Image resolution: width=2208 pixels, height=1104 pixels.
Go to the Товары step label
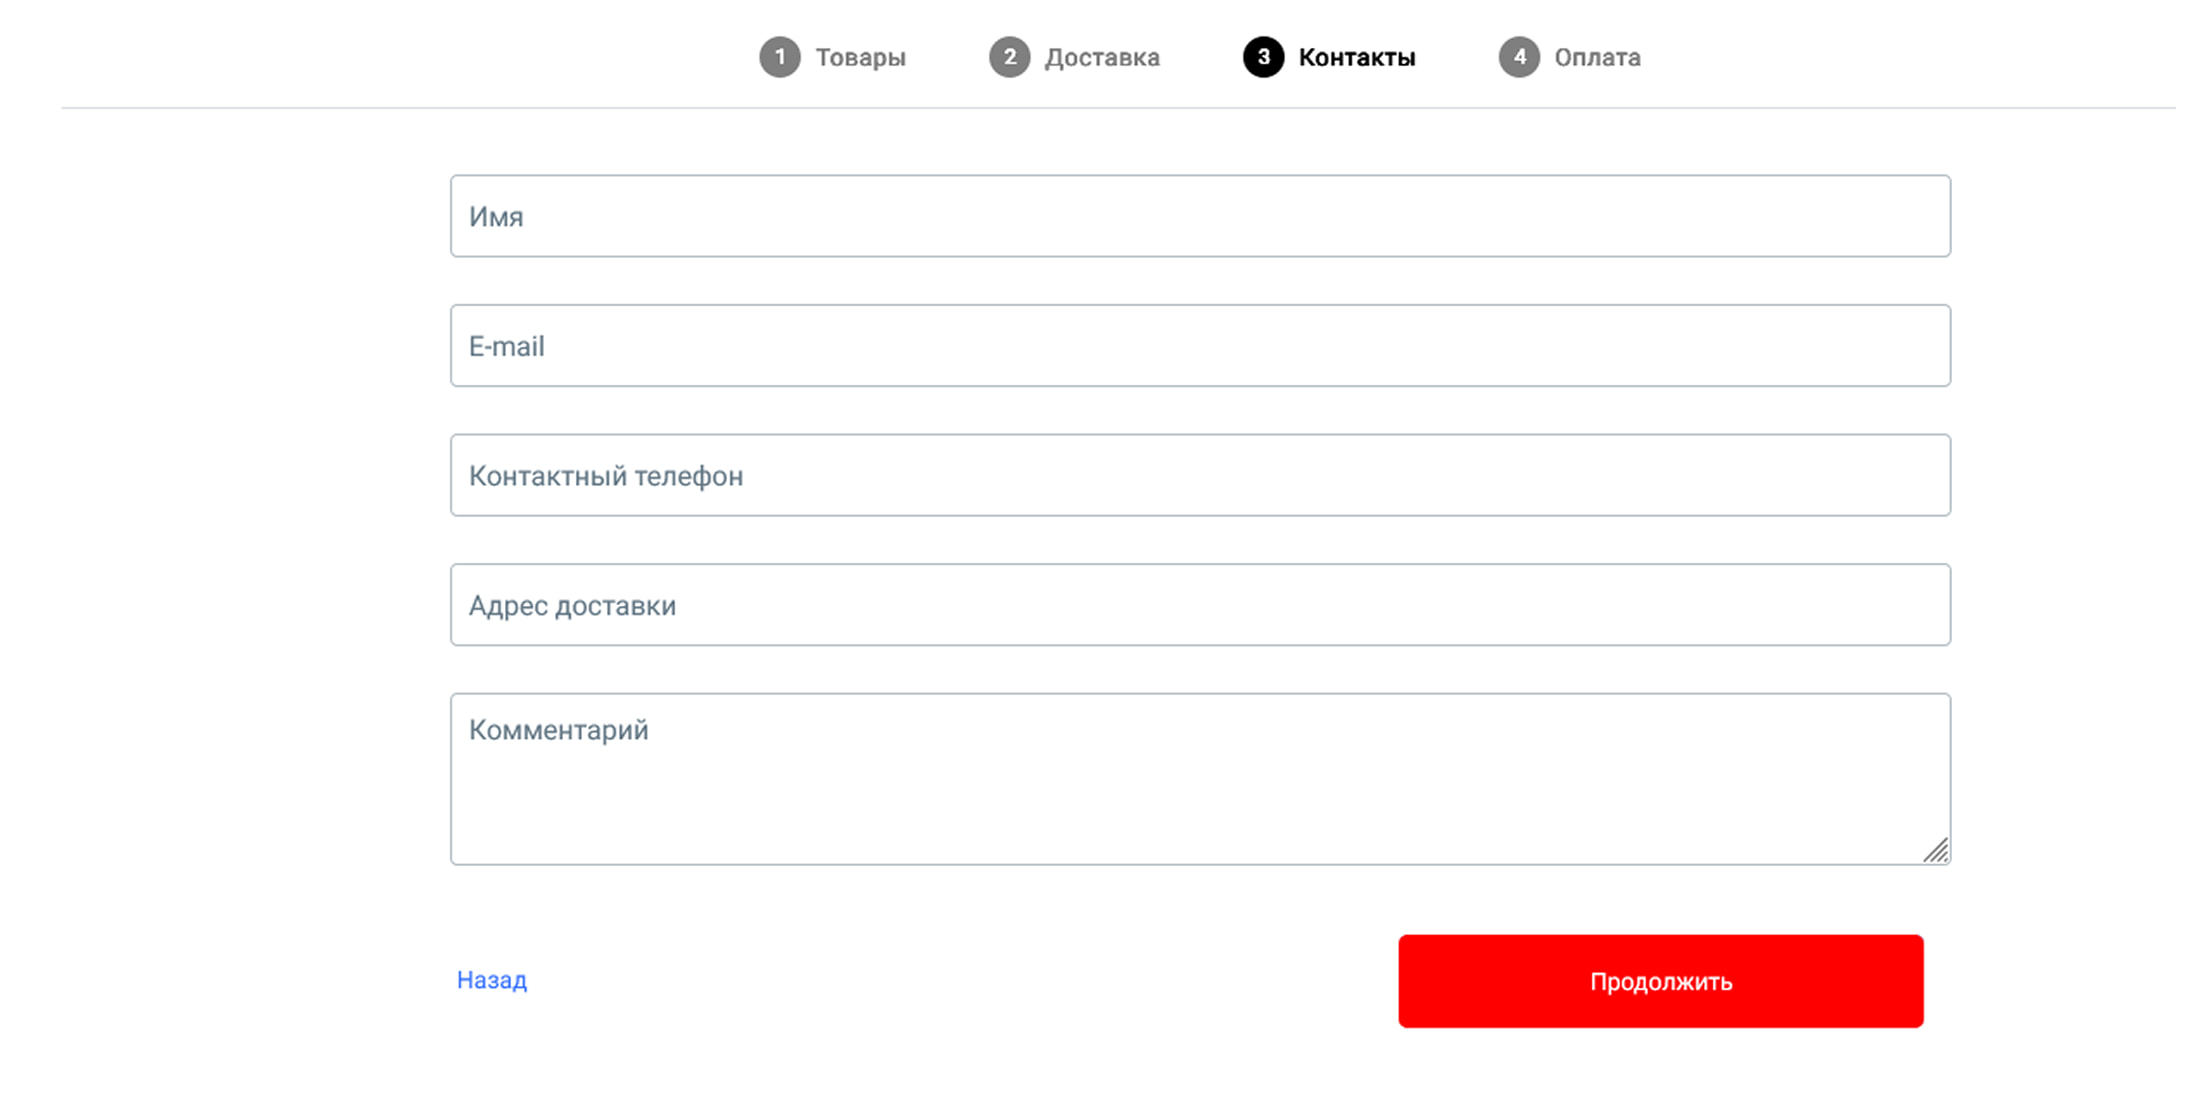pyautogui.click(x=861, y=58)
